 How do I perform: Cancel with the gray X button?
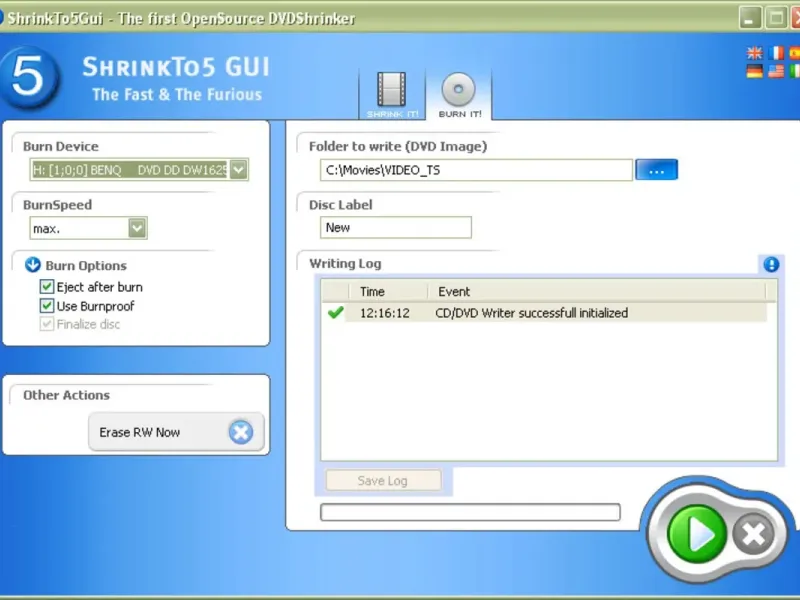coord(754,534)
